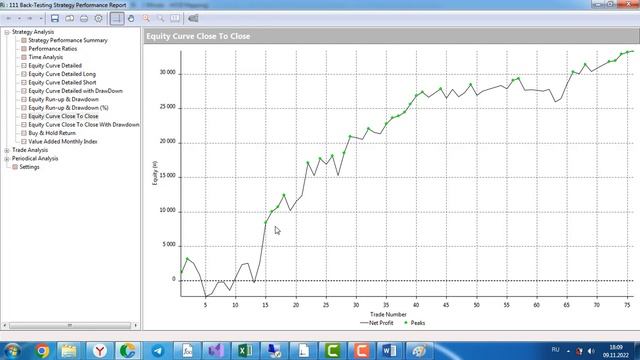Viewport: 640px width, 360px height.
Task: Click the tree panel scroll left arrow
Action: 4,325
